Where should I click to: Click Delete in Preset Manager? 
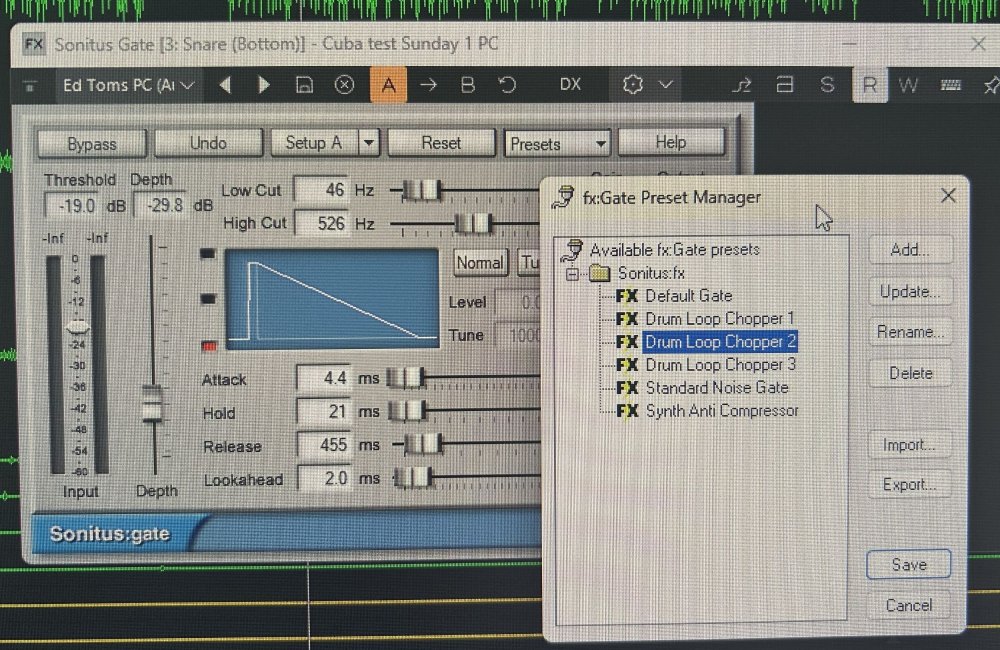910,373
